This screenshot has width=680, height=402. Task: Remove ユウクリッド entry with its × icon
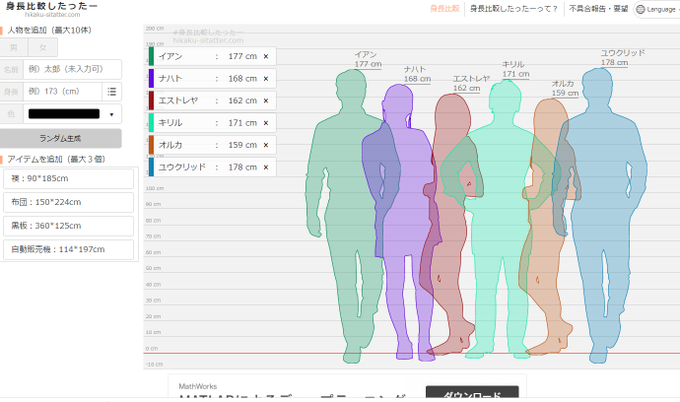tap(266, 167)
